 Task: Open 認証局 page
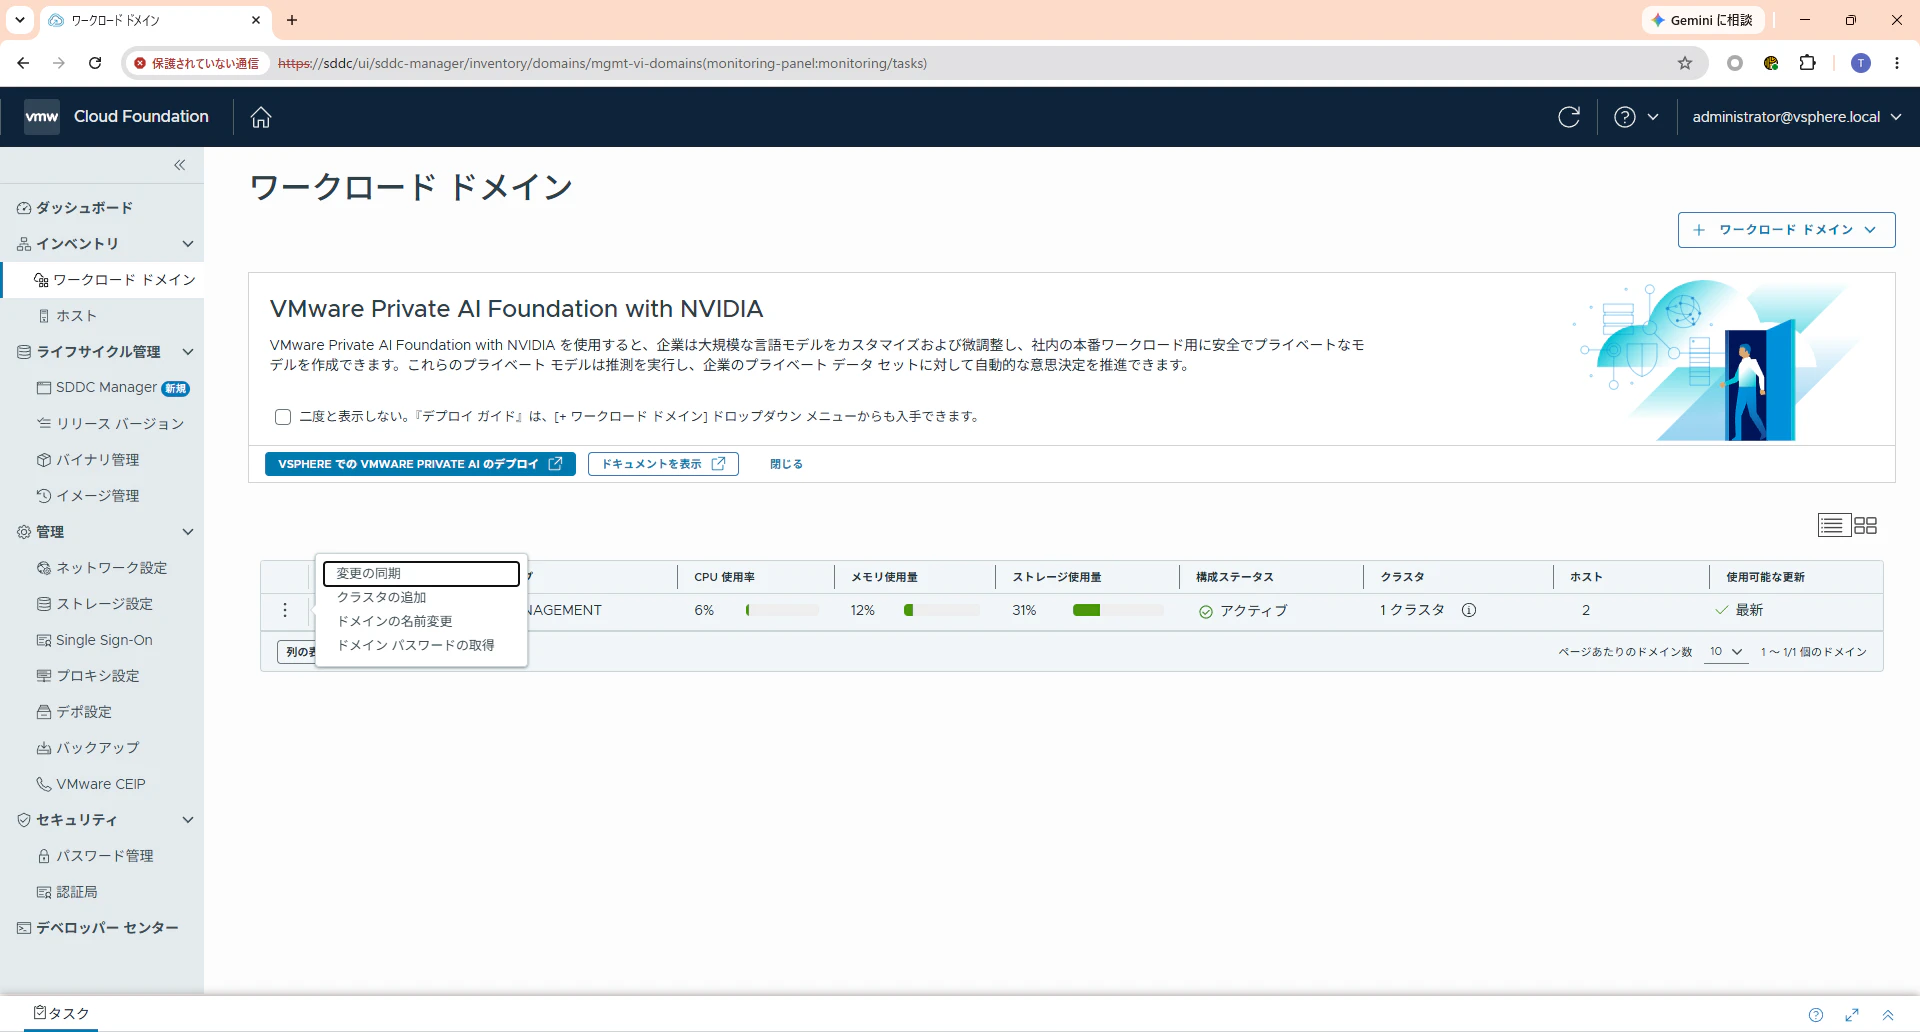67,892
